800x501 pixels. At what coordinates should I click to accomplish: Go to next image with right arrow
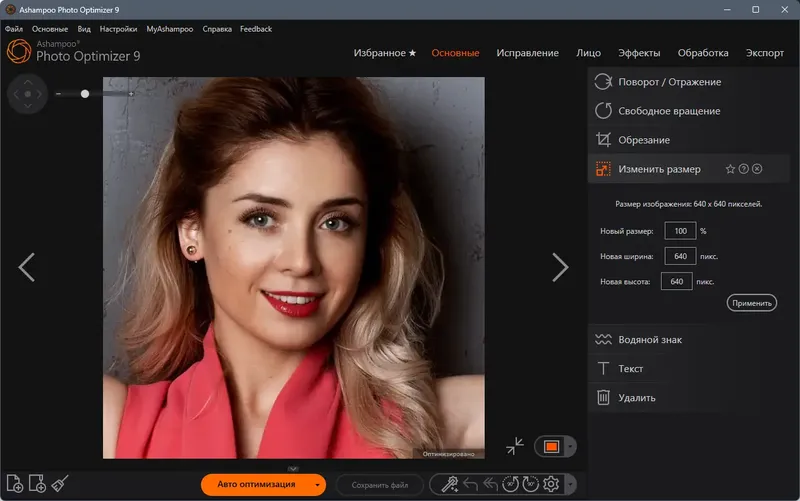[x=560, y=267]
